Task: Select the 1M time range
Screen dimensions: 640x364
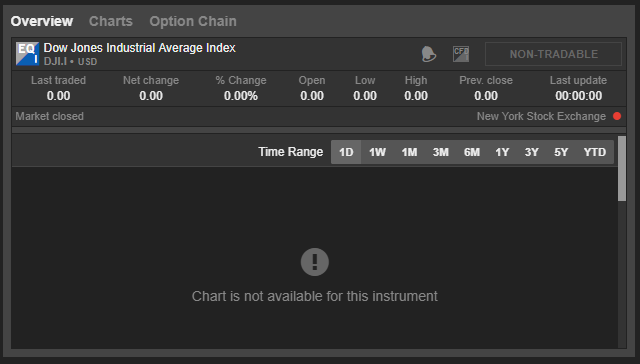Action: [409, 152]
